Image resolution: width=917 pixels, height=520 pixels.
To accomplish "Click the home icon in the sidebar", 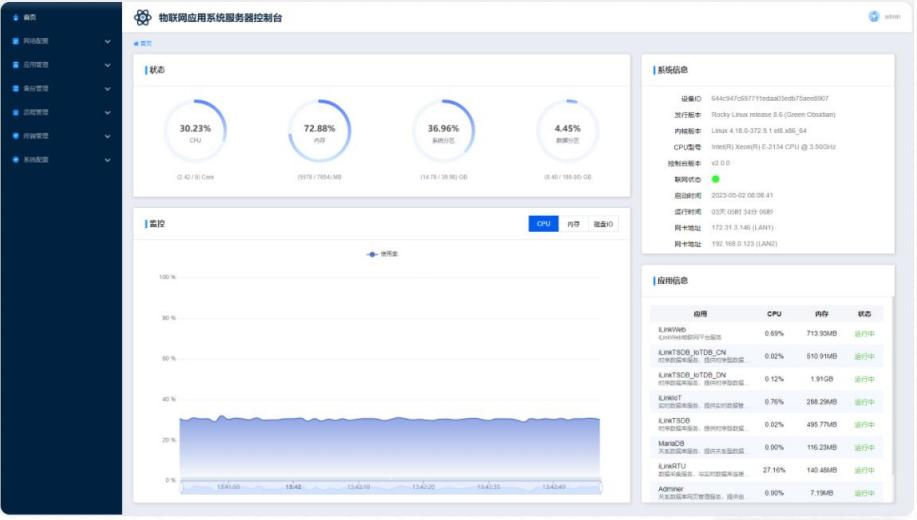I will (16, 17).
